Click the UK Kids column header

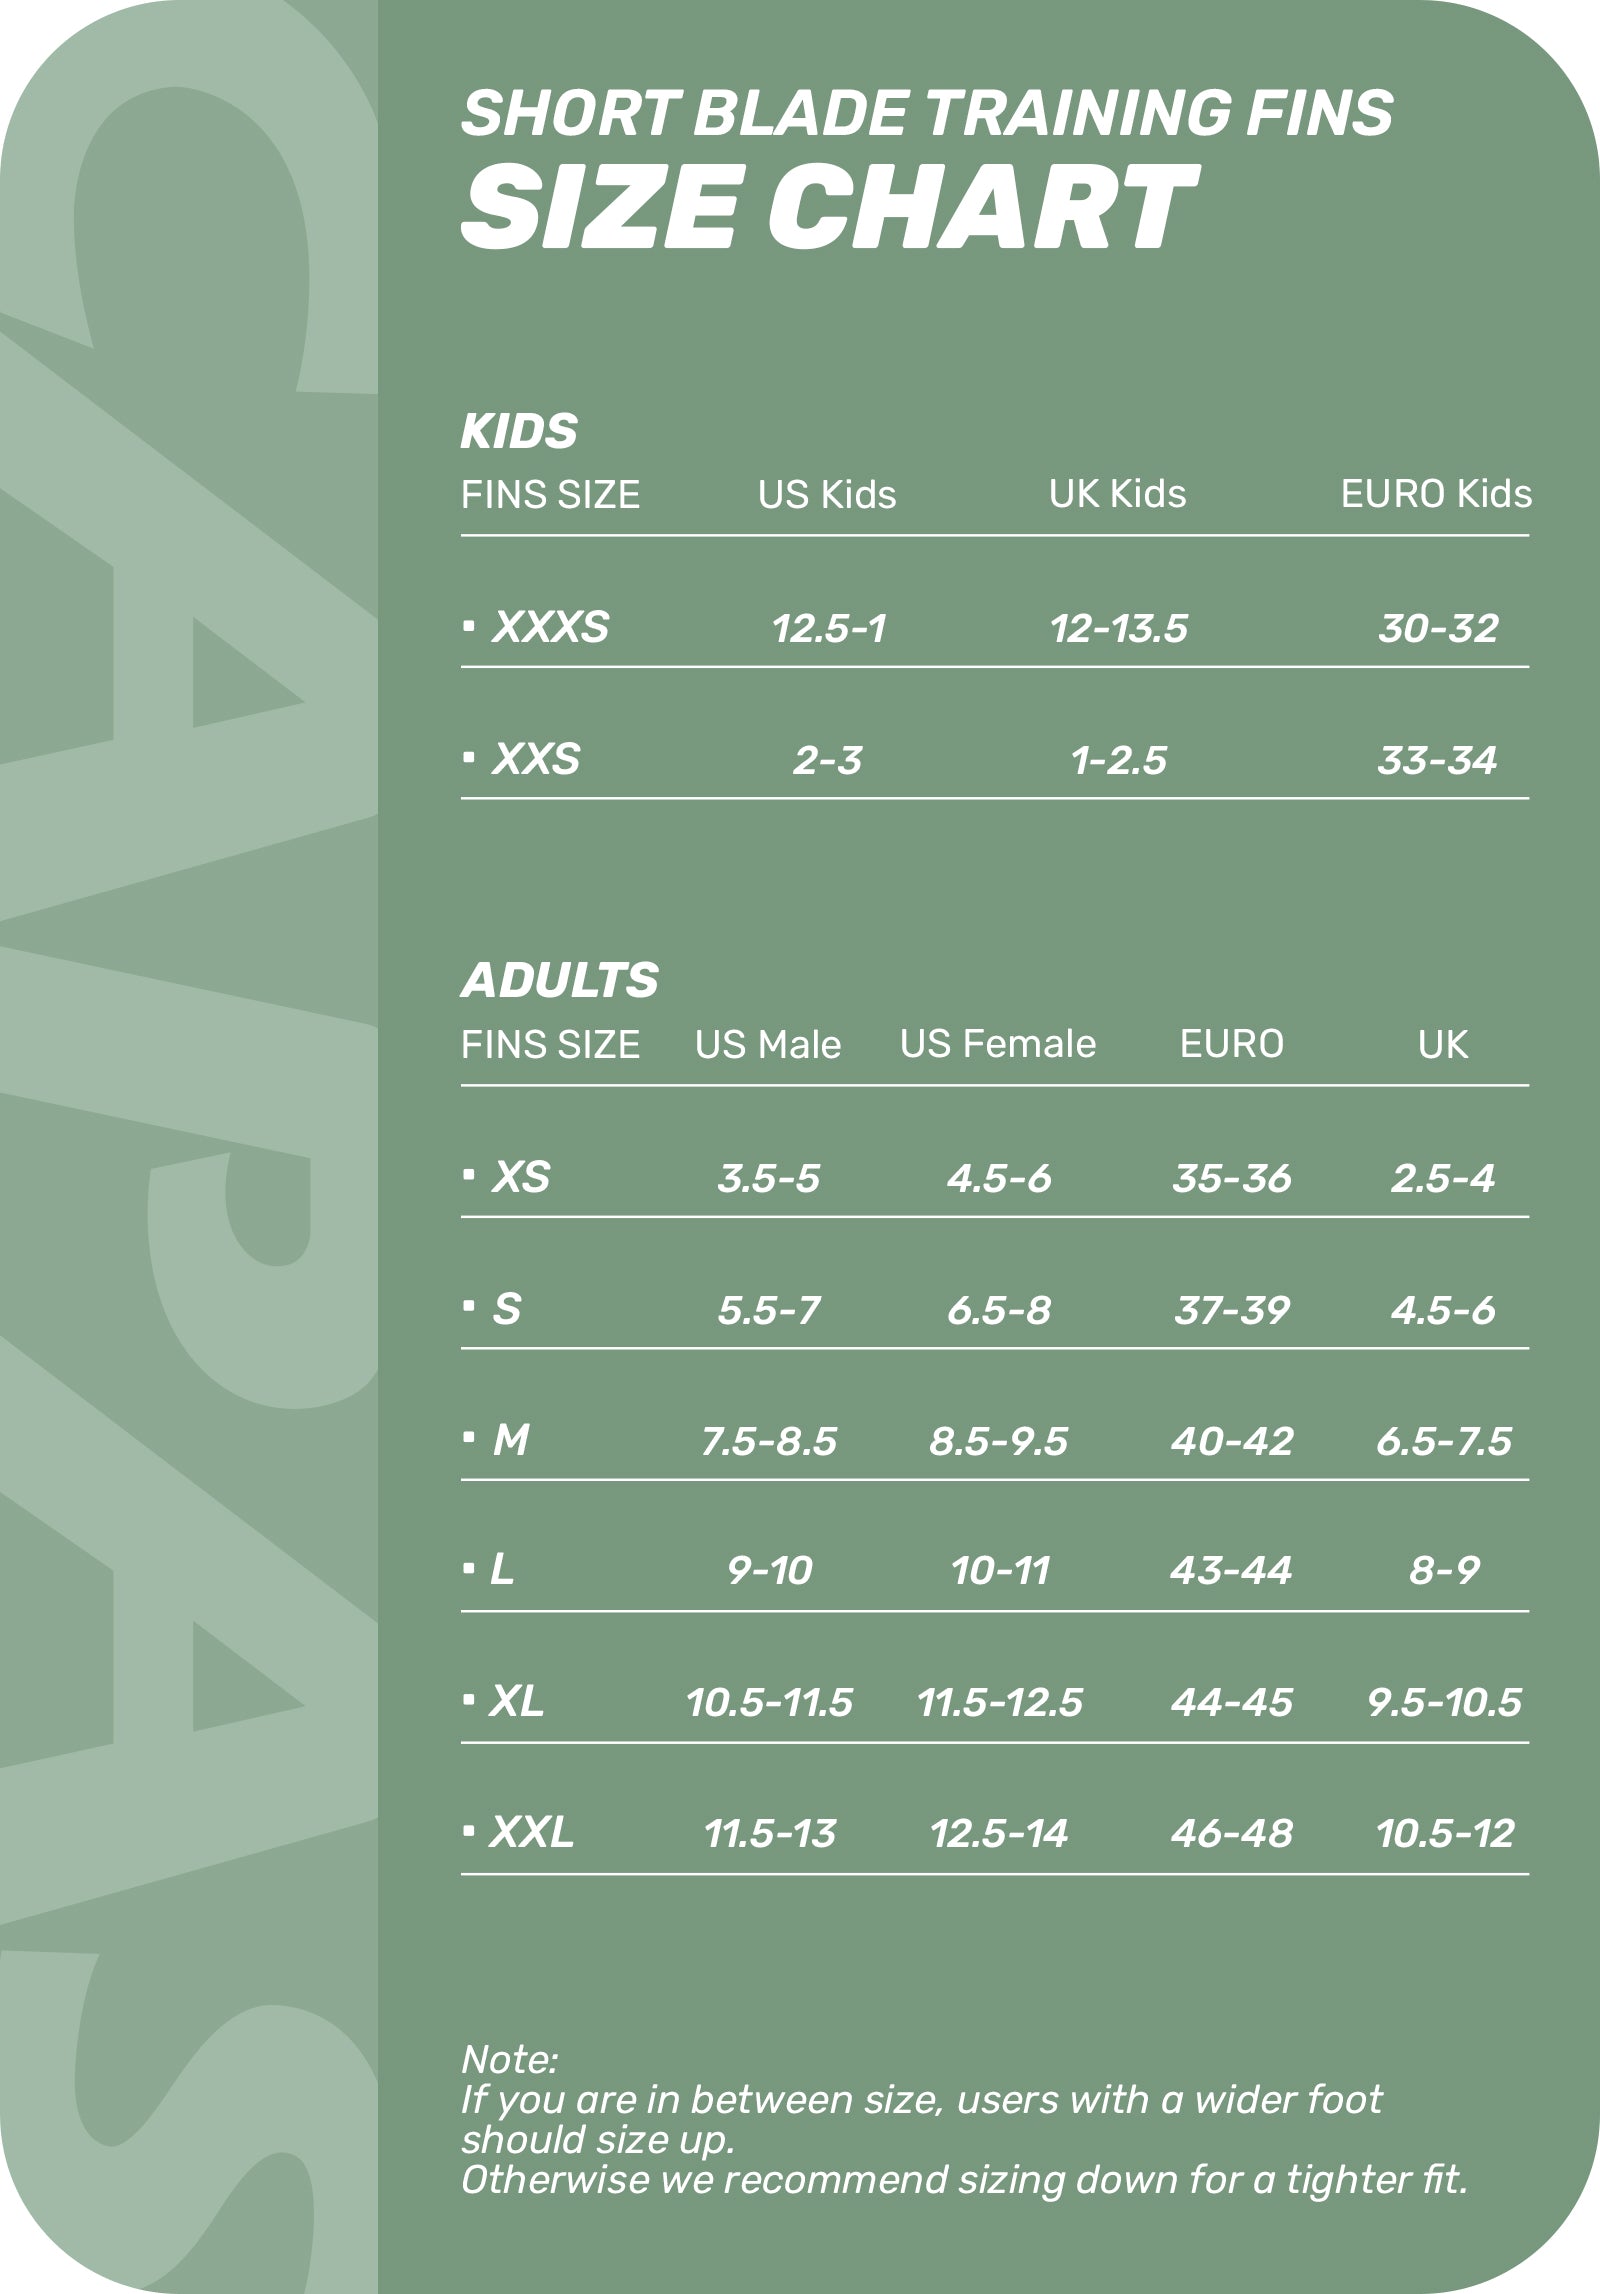[1117, 494]
